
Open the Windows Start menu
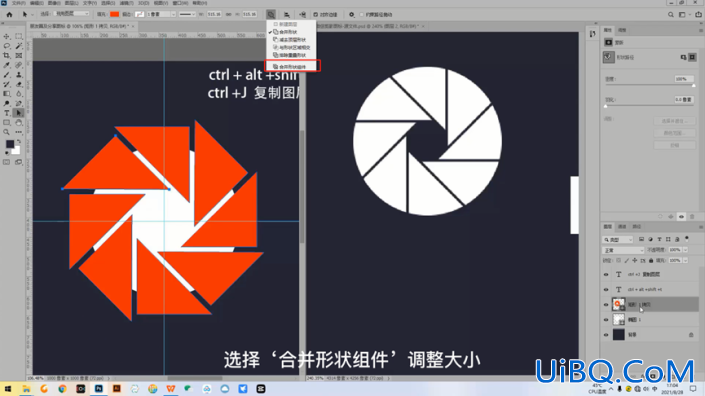8,389
